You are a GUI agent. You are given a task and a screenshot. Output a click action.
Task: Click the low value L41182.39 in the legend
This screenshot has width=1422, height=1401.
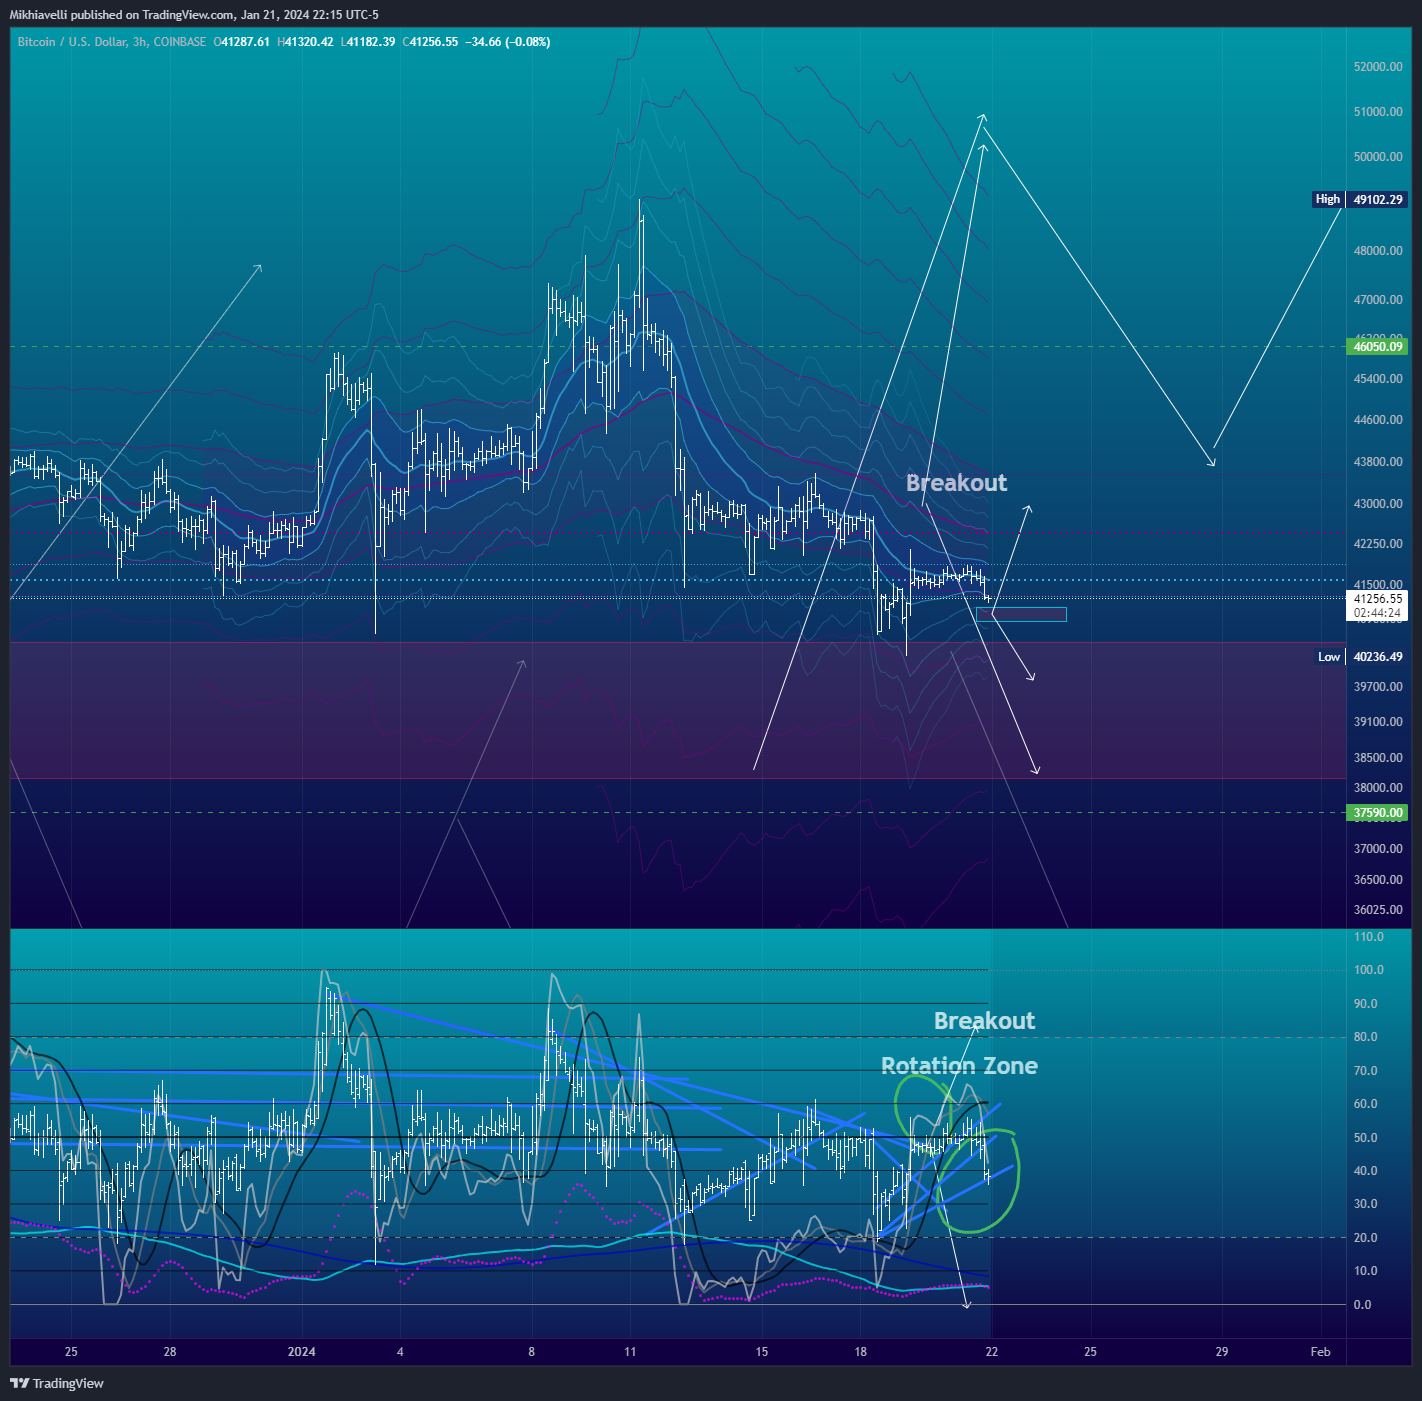368,42
